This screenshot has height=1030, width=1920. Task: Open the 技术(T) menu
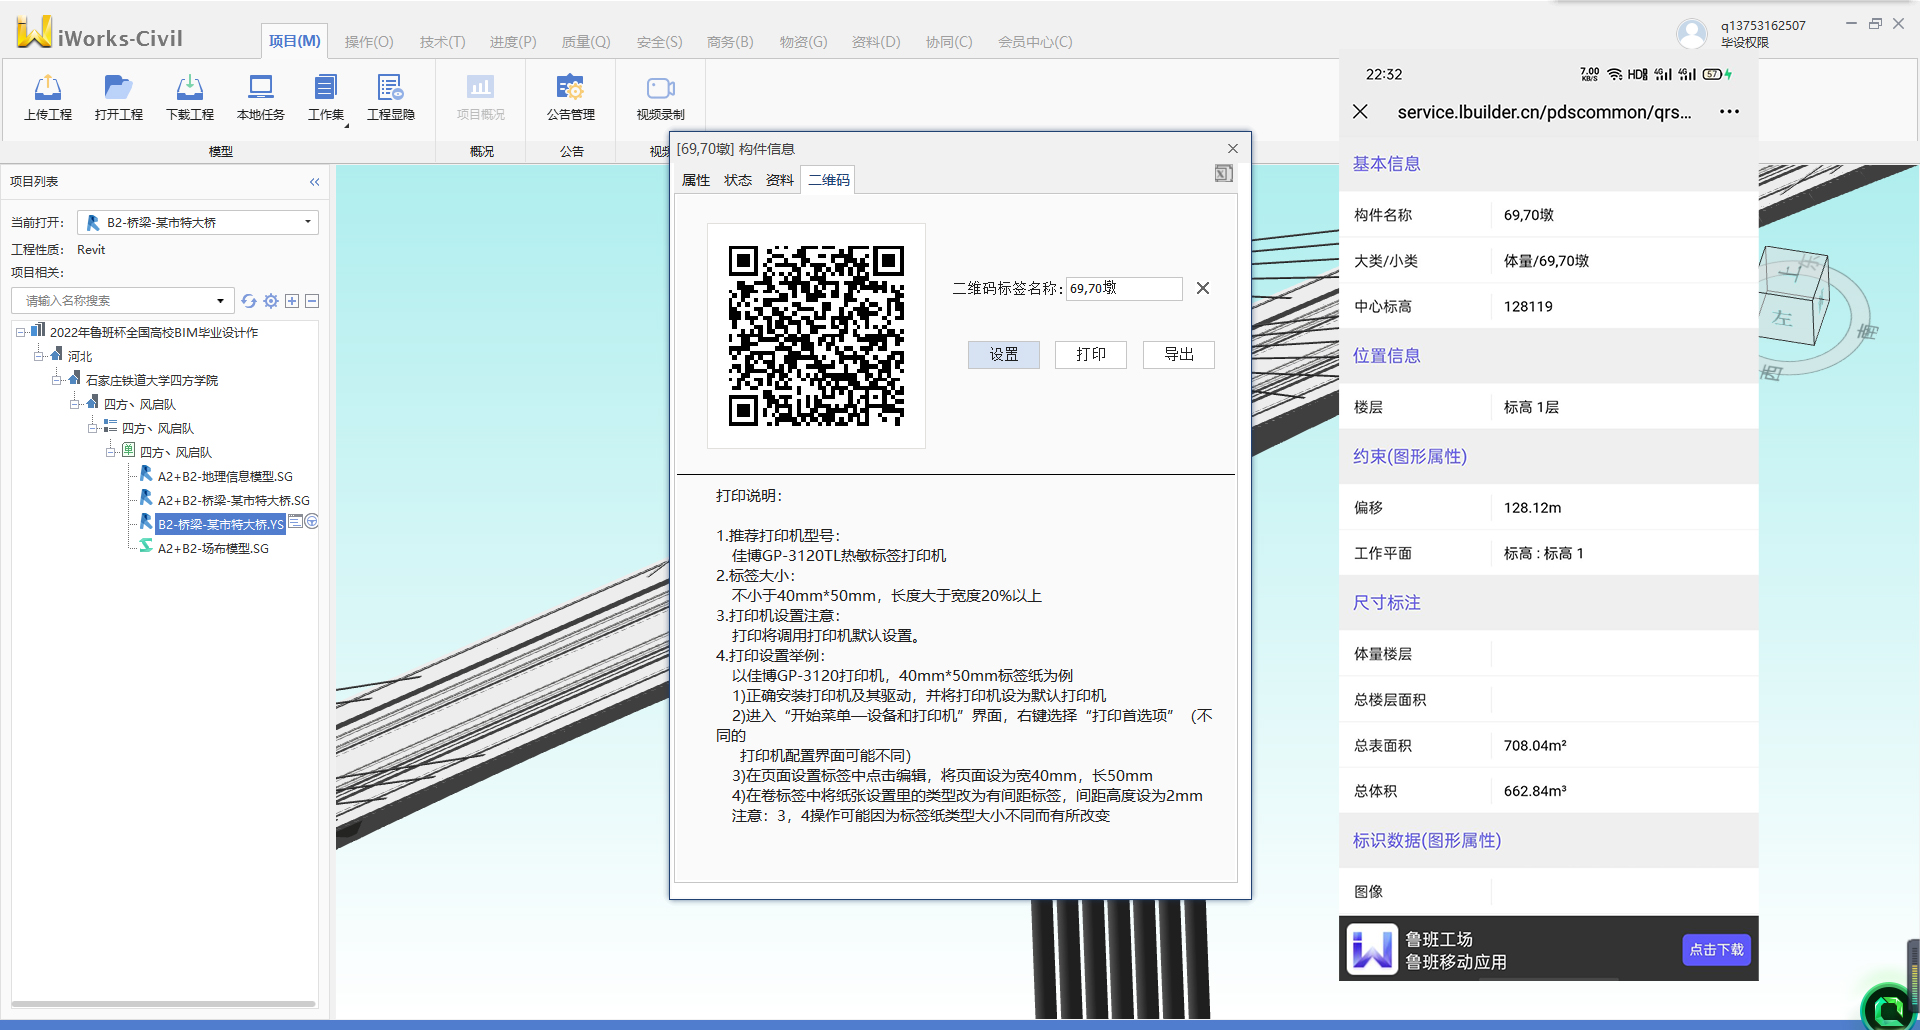[x=442, y=42]
